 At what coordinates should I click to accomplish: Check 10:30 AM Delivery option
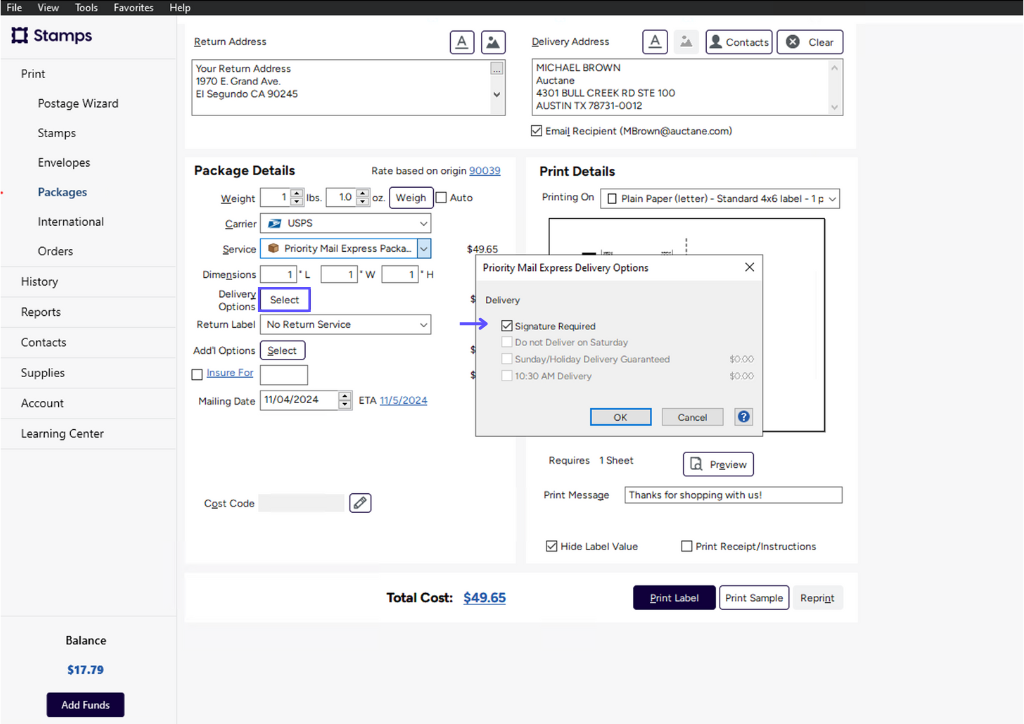coord(507,375)
